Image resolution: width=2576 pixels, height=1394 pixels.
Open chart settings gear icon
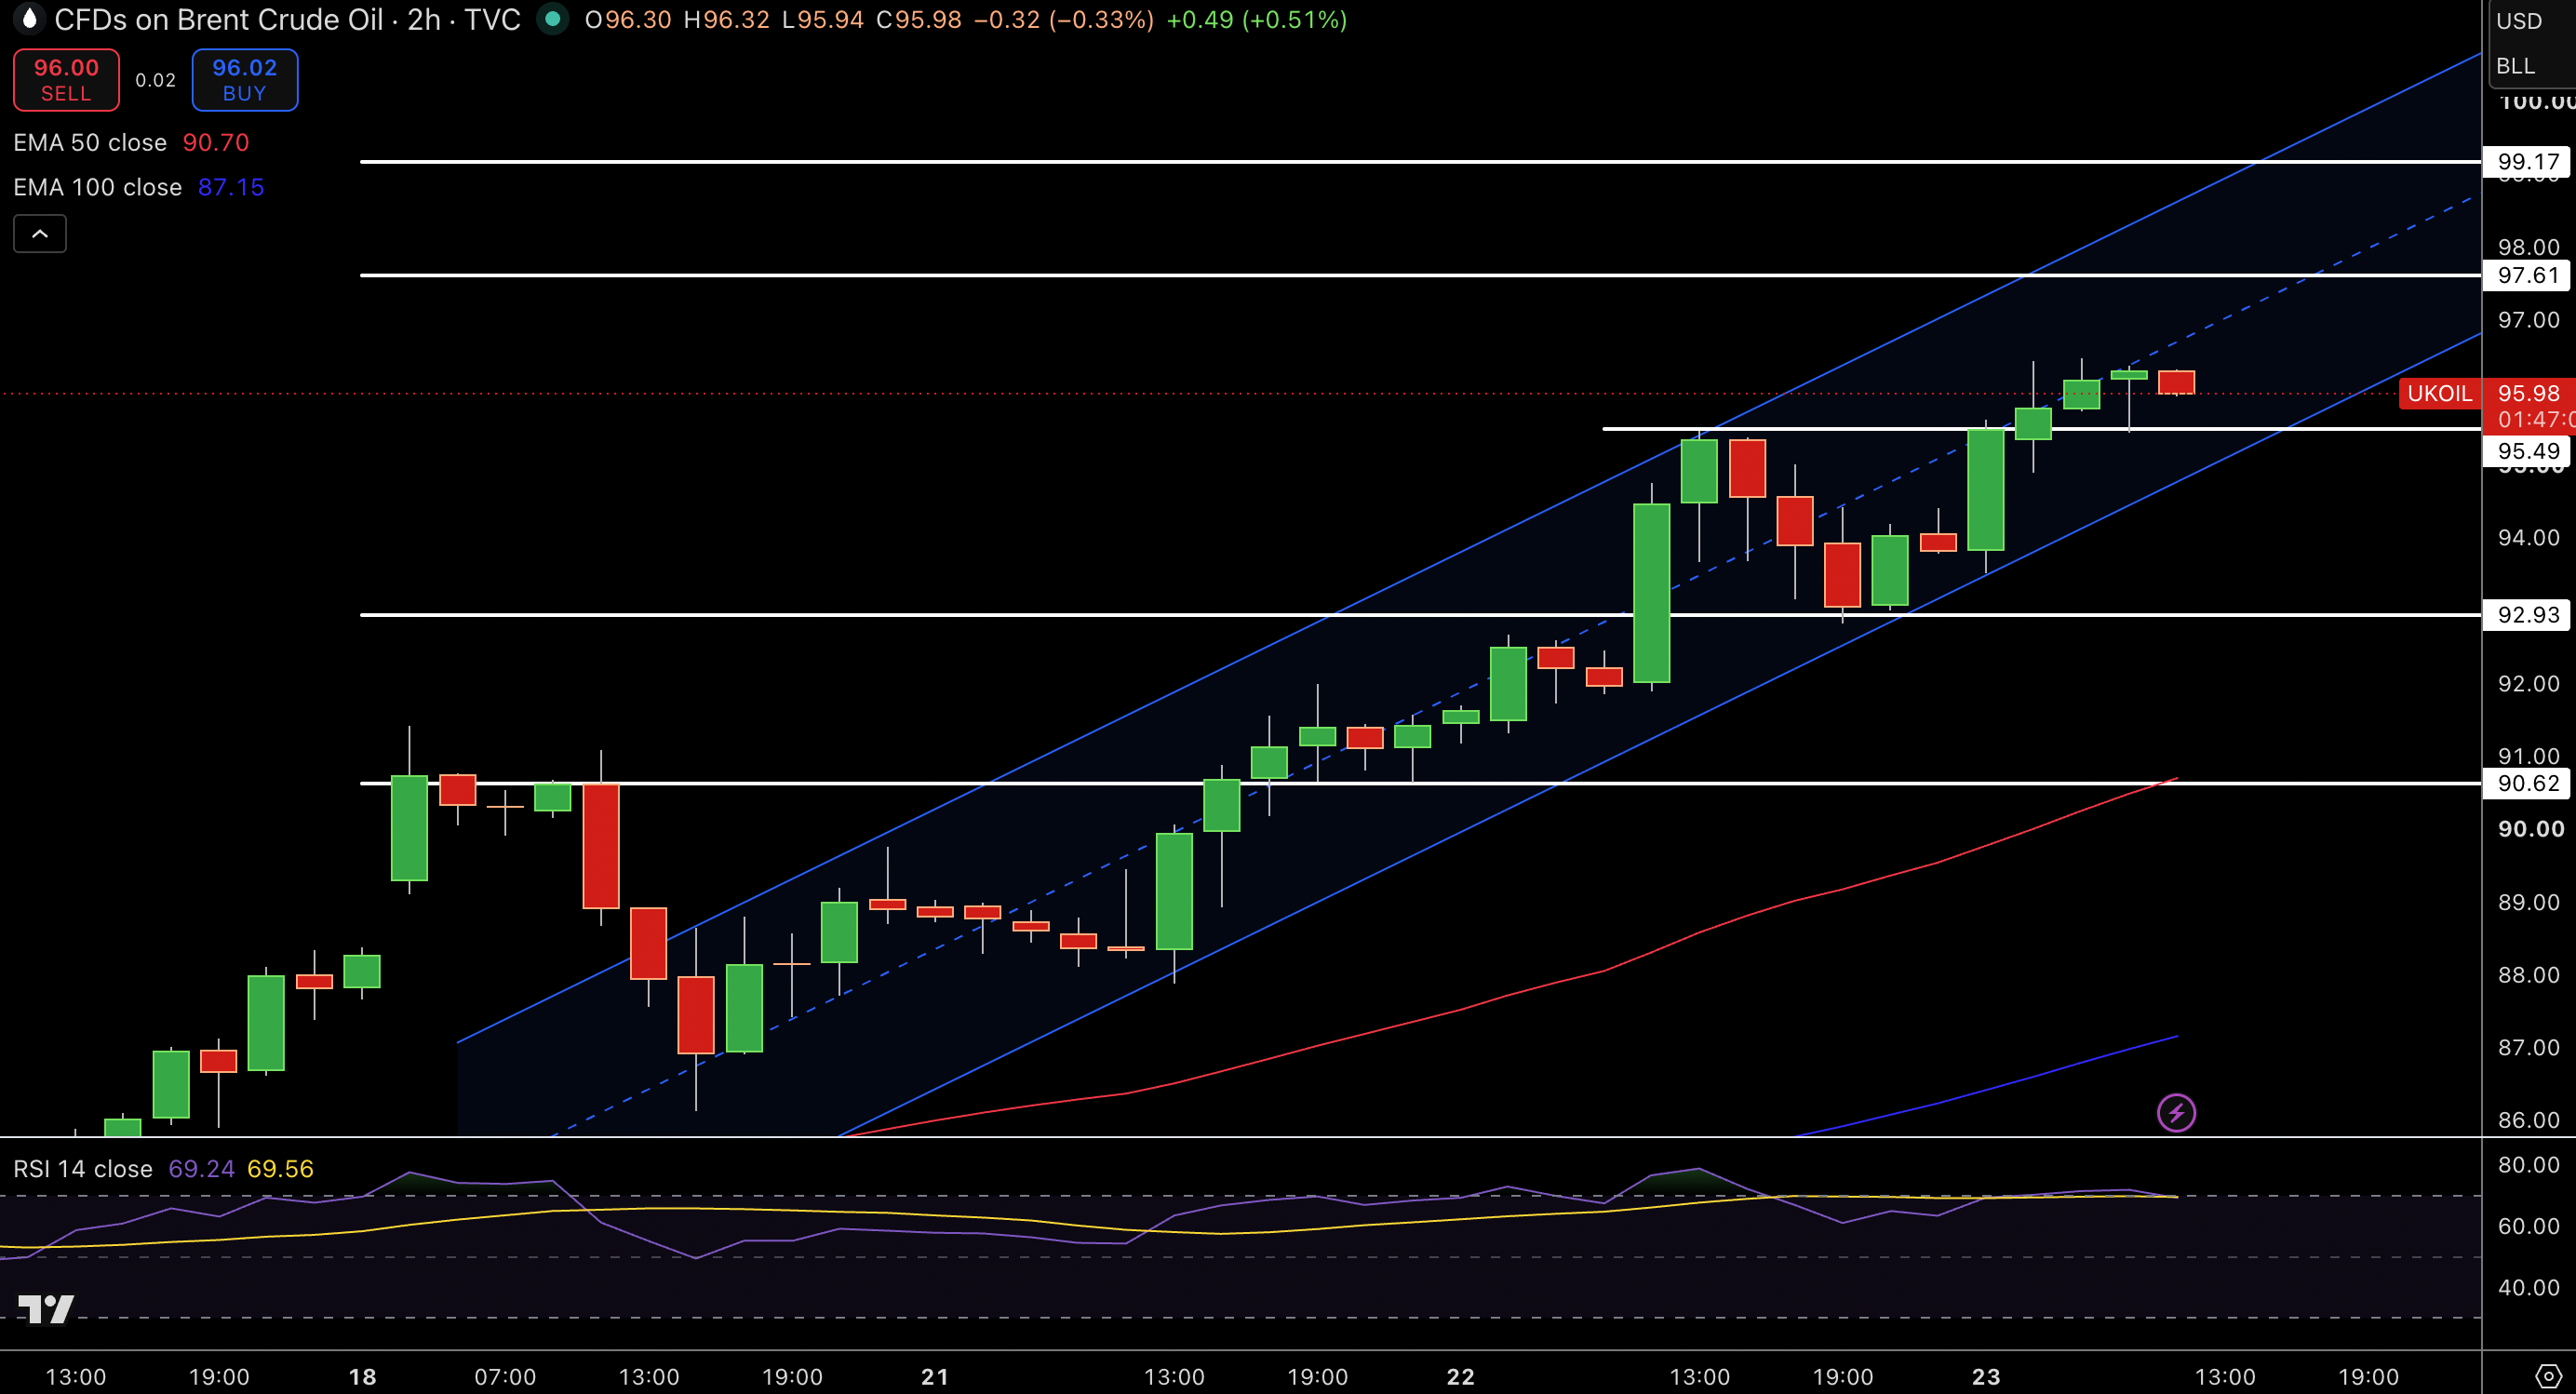pyautogui.click(x=2548, y=1376)
